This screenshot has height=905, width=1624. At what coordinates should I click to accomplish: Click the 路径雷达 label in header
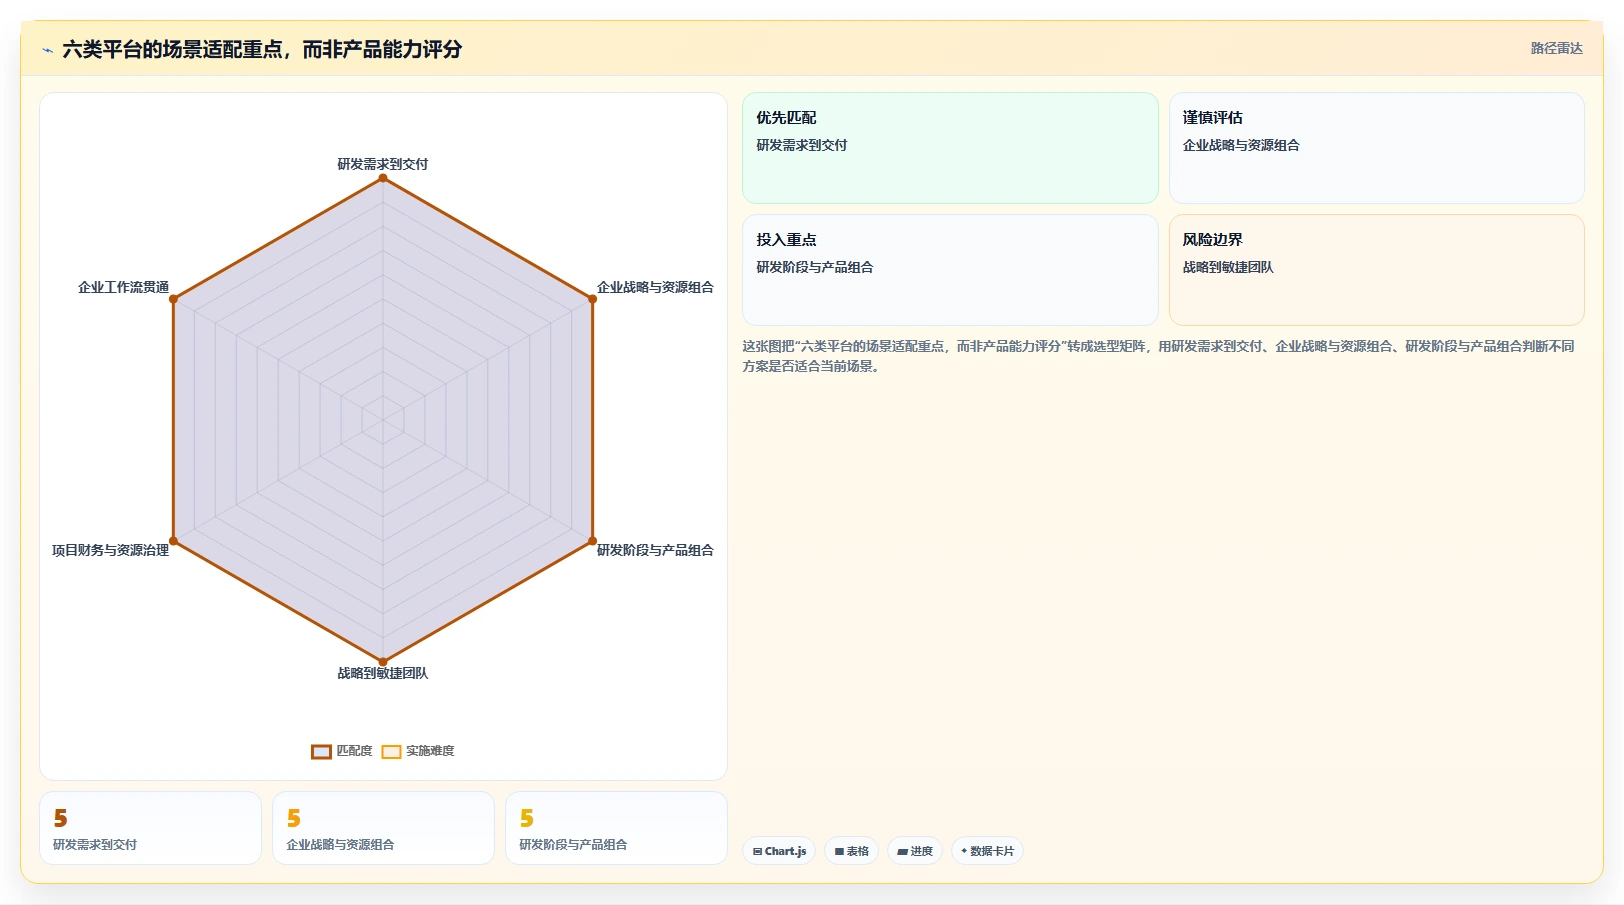[1556, 48]
